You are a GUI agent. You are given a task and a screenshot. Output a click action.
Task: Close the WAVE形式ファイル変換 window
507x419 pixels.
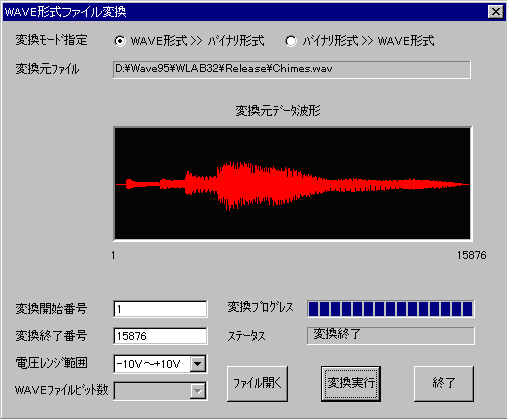click(x=496, y=12)
